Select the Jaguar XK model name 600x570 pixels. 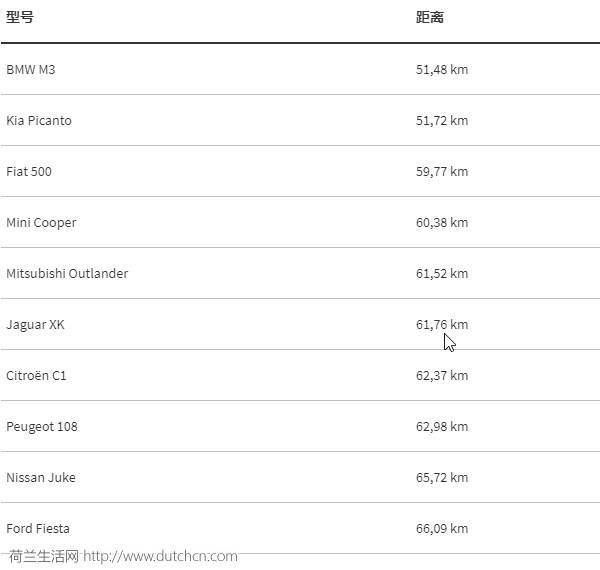(35, 325)
